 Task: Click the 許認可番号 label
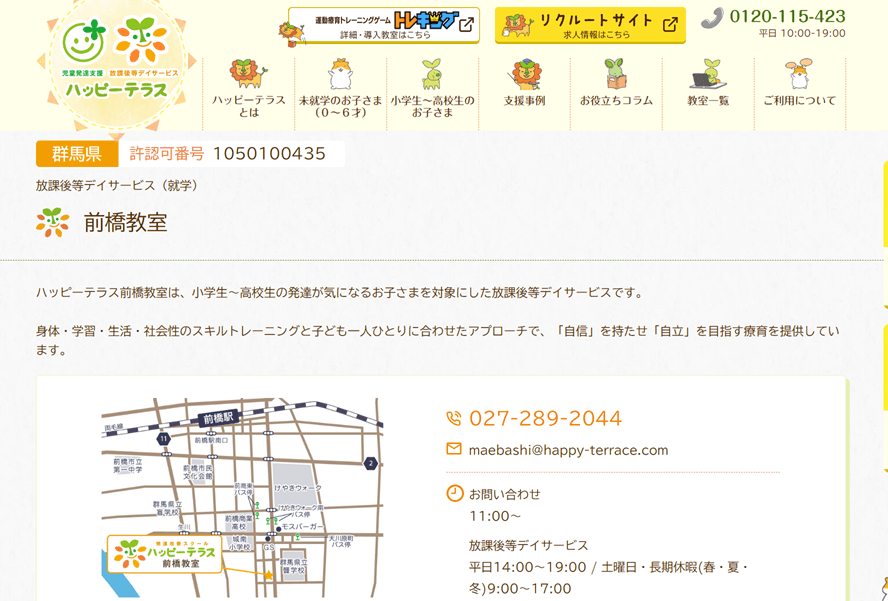(x=166, y=154)
